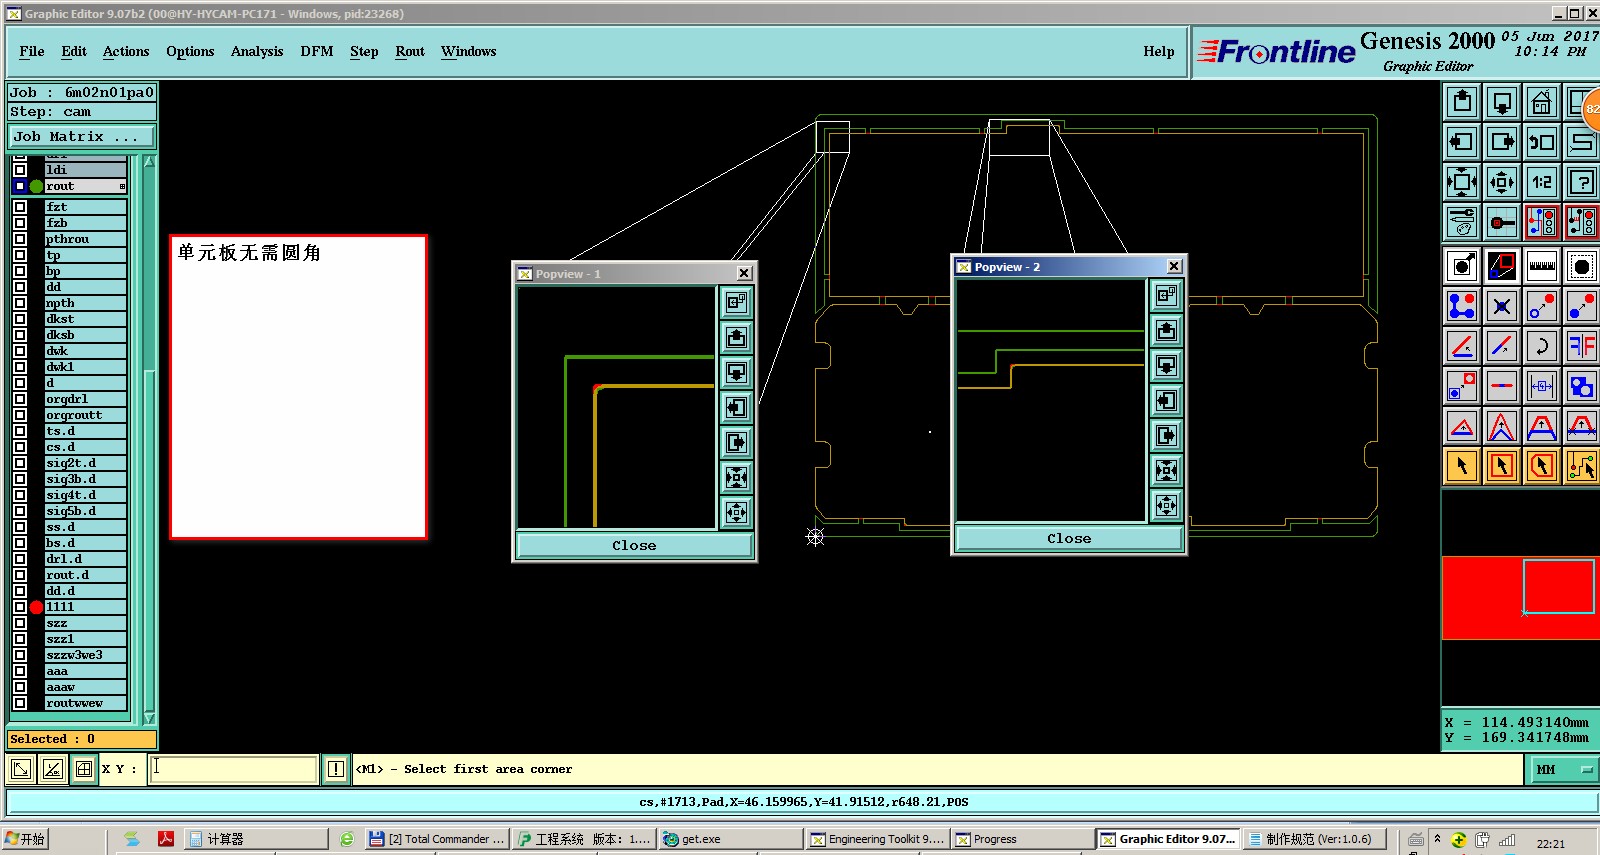Click the pan down icon in main toolbar

(1502, 102)
